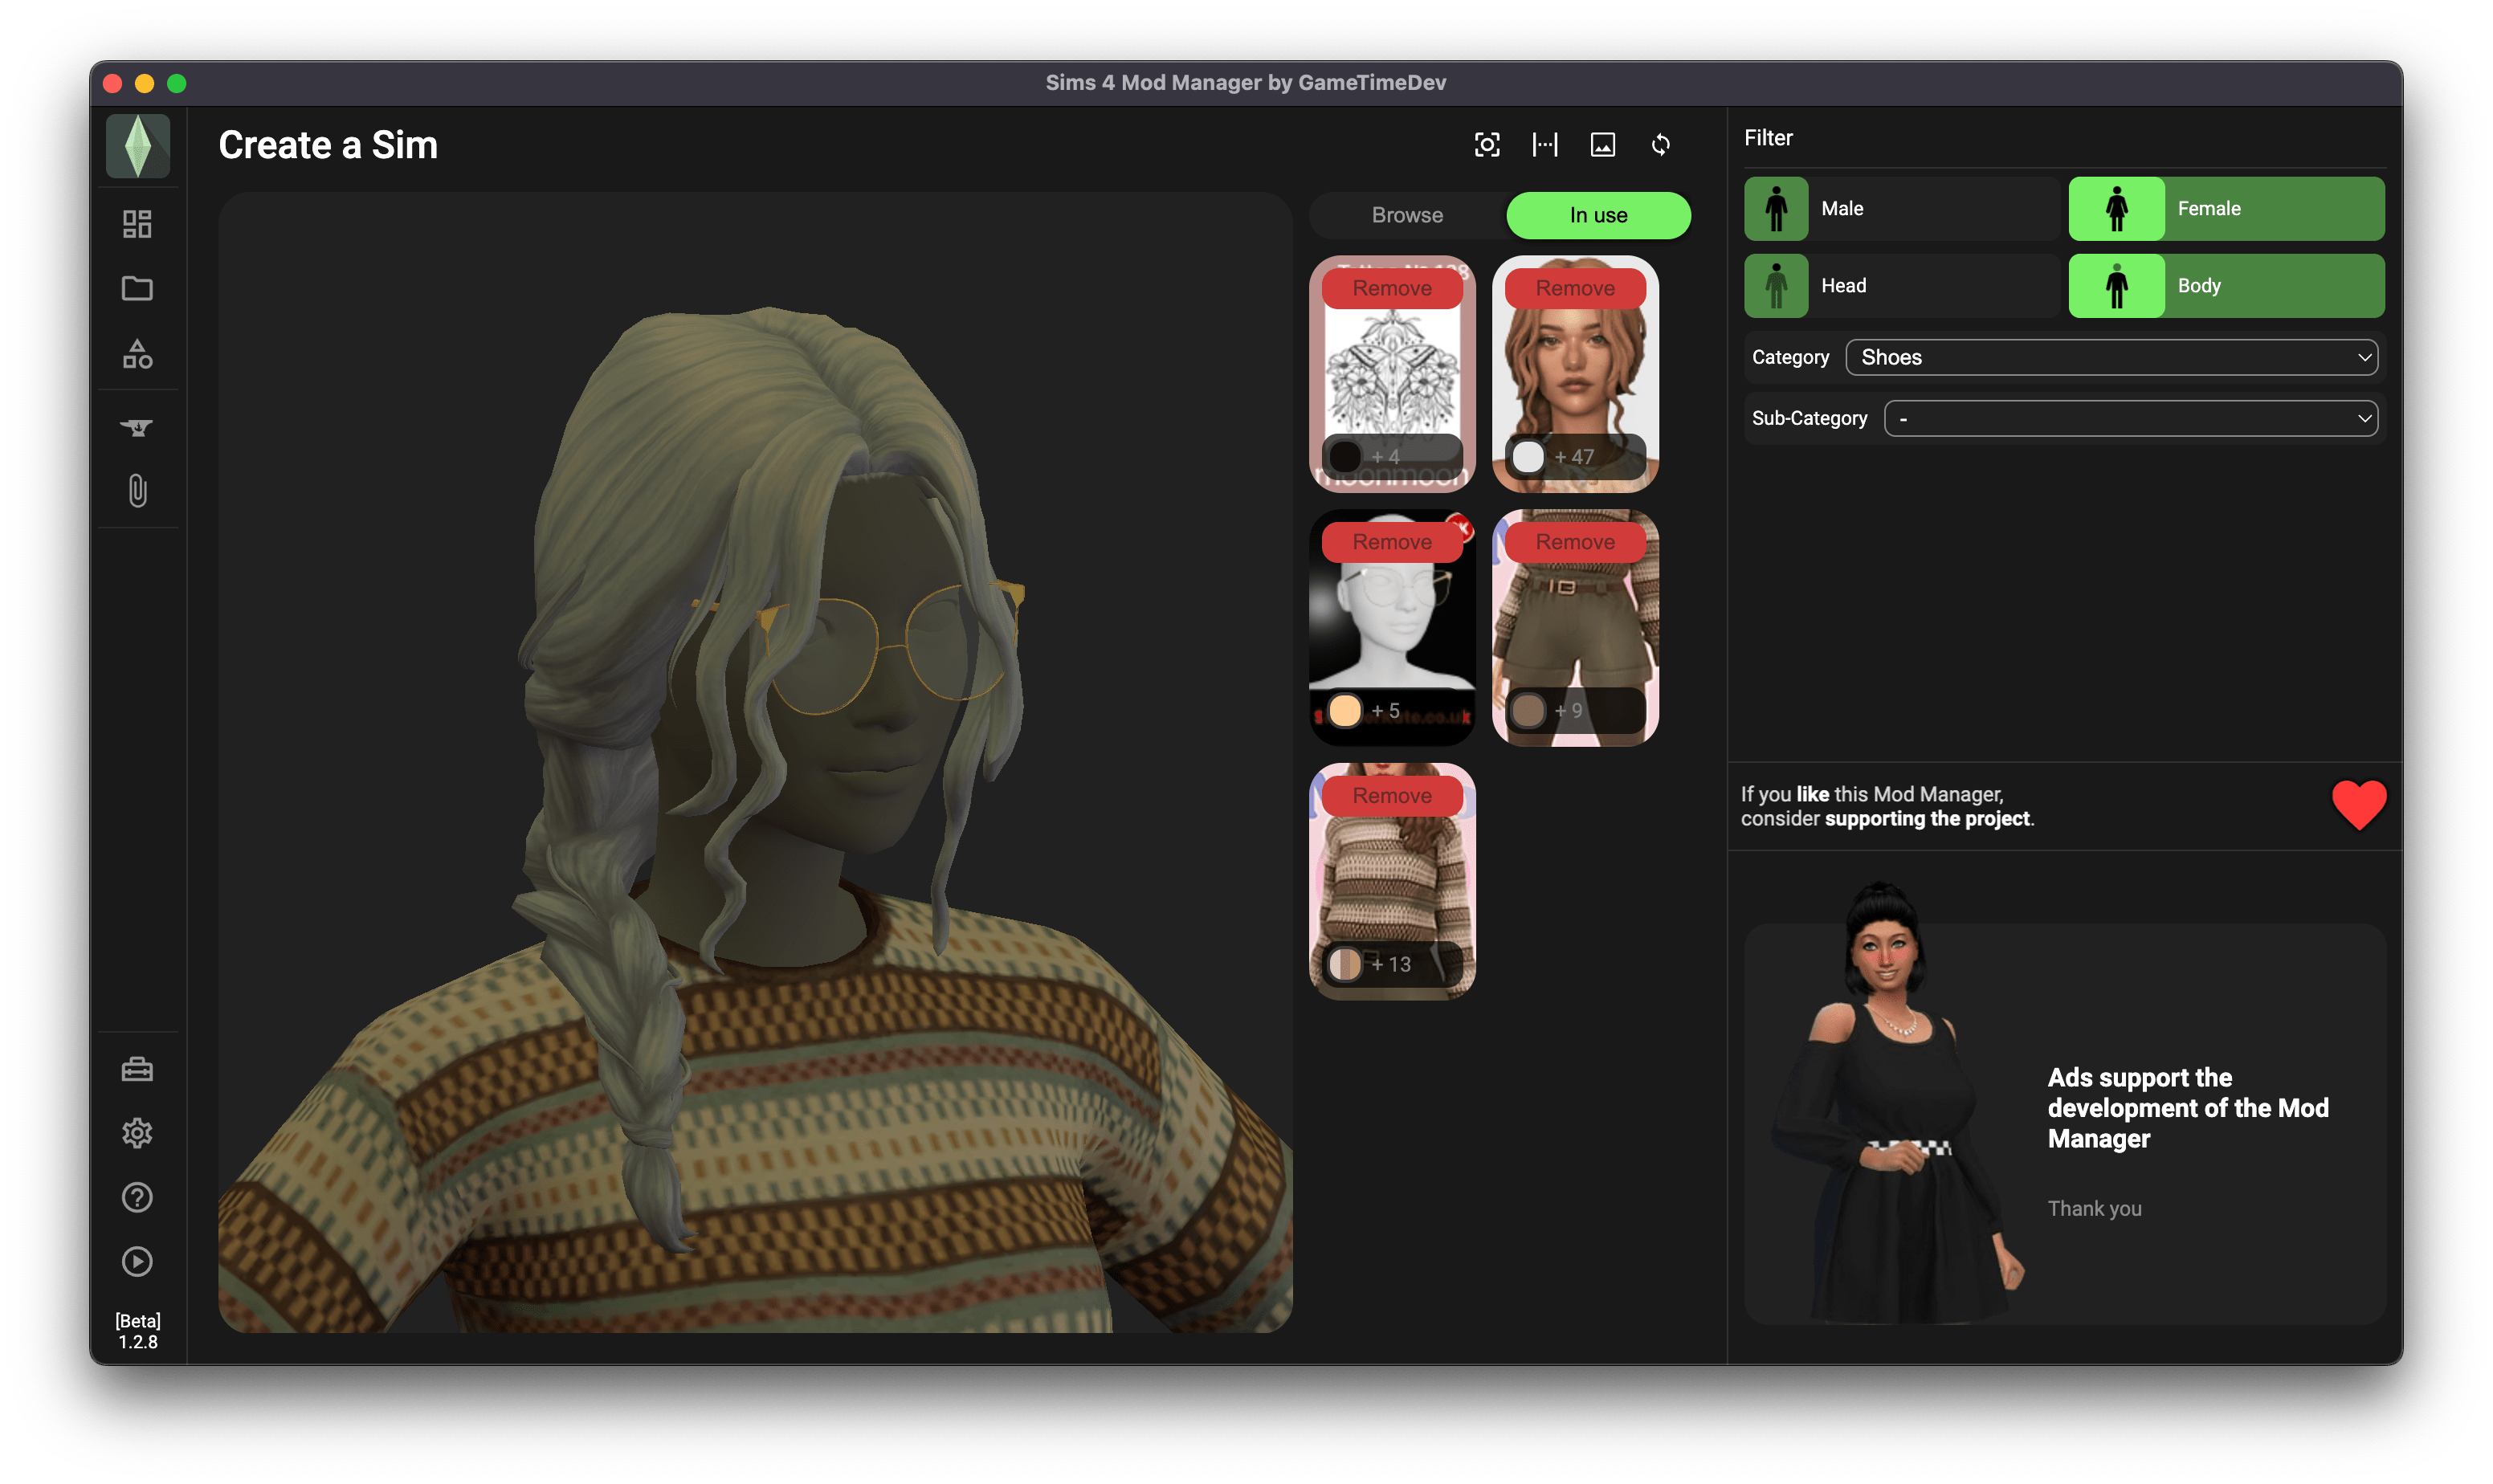The height and width of the screenshot is (1484, 2493).
Task: Open the dashboard grid icon in sidebar
Action: [137, 224]
